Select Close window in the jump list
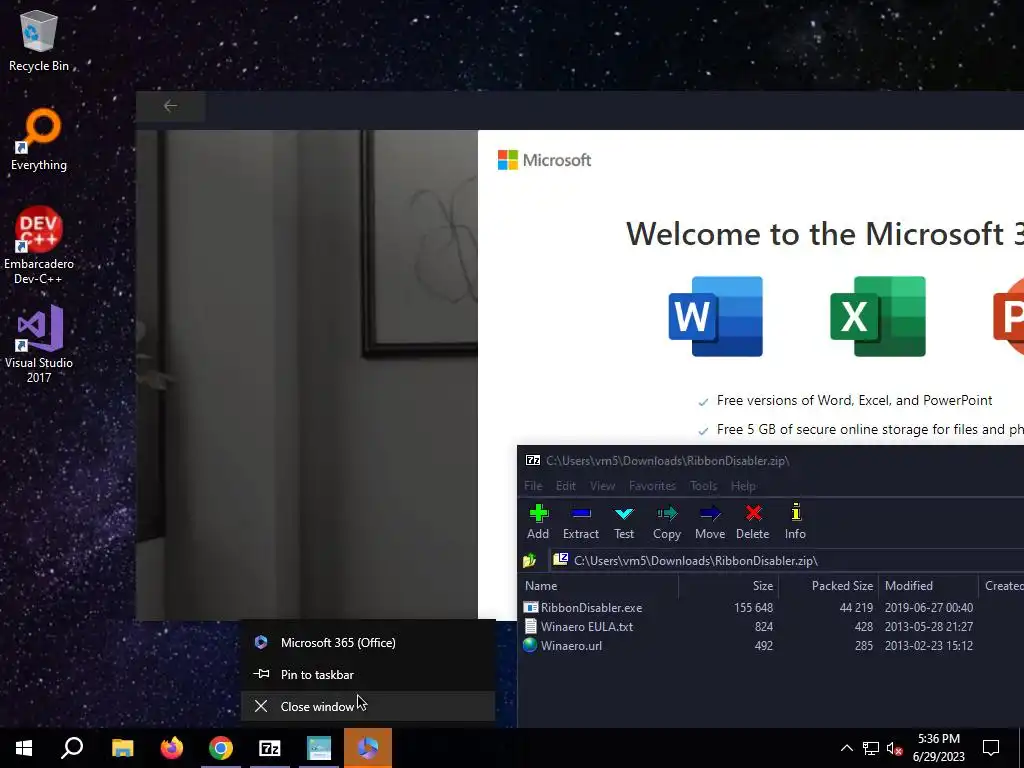 [x=368, y=706]
